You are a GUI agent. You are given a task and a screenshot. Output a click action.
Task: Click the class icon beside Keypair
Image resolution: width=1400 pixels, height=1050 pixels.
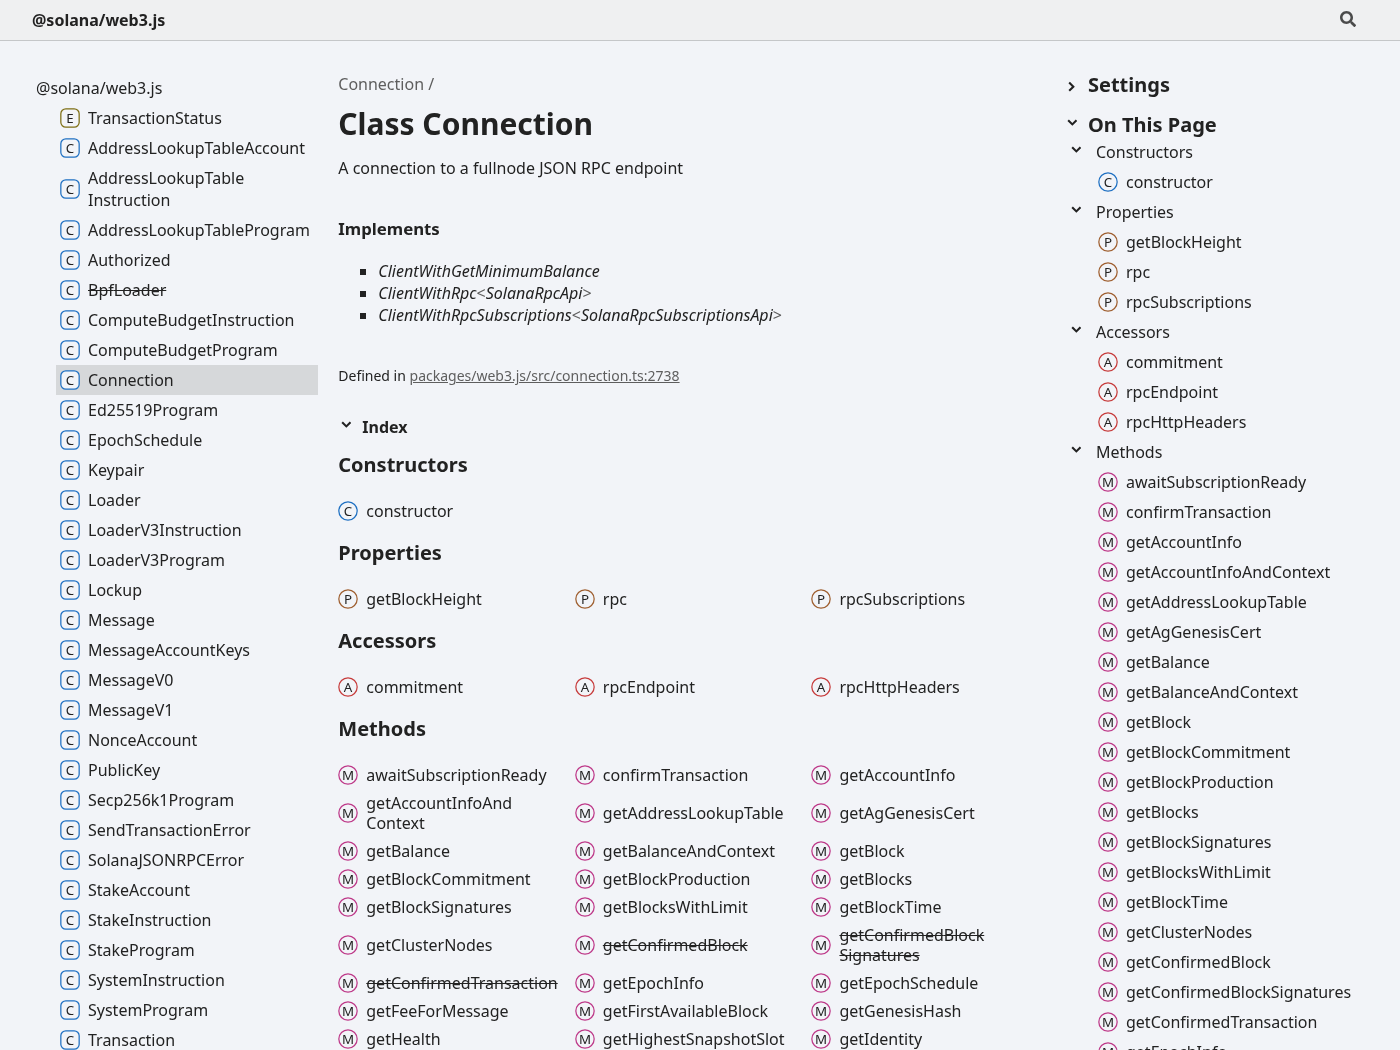coord(70,470)
